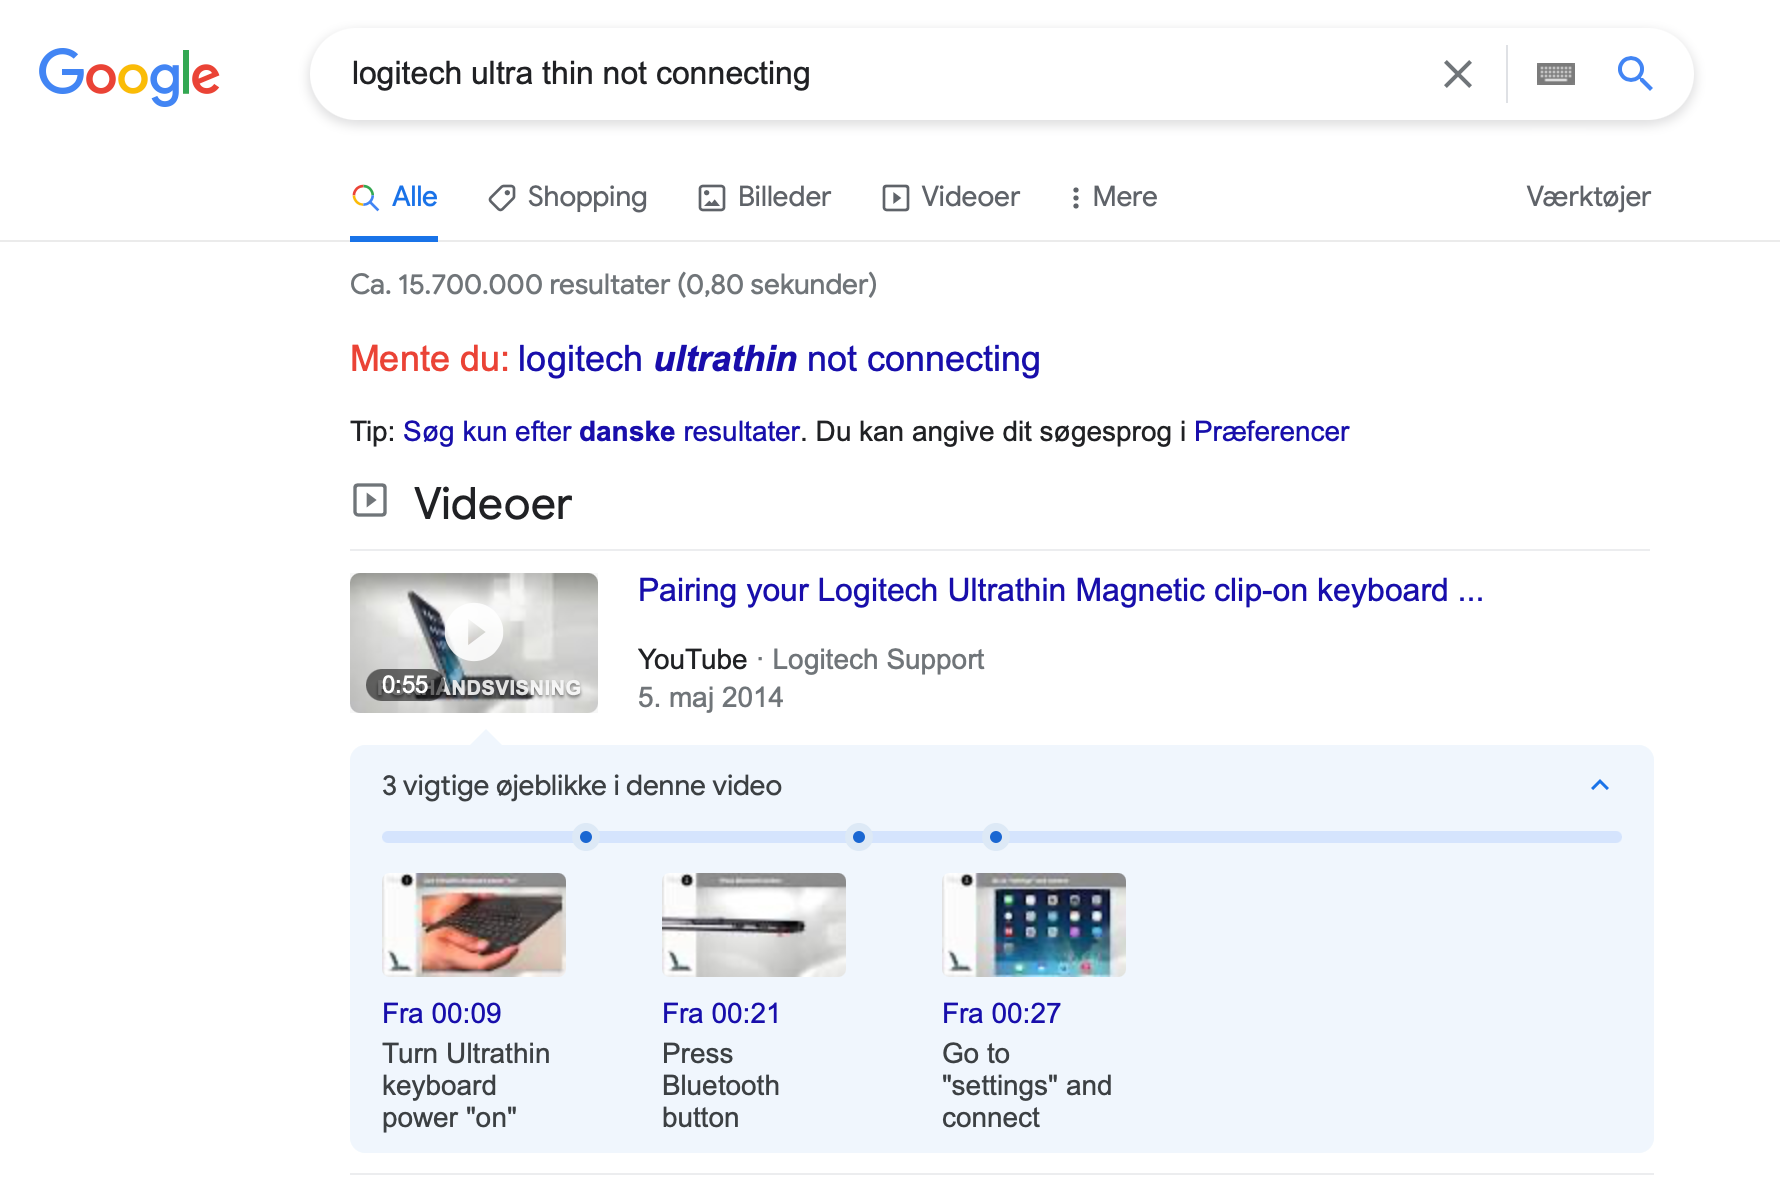Switch to the Shopping tab
1780x1182 pixels.
[x=567, y=197]
